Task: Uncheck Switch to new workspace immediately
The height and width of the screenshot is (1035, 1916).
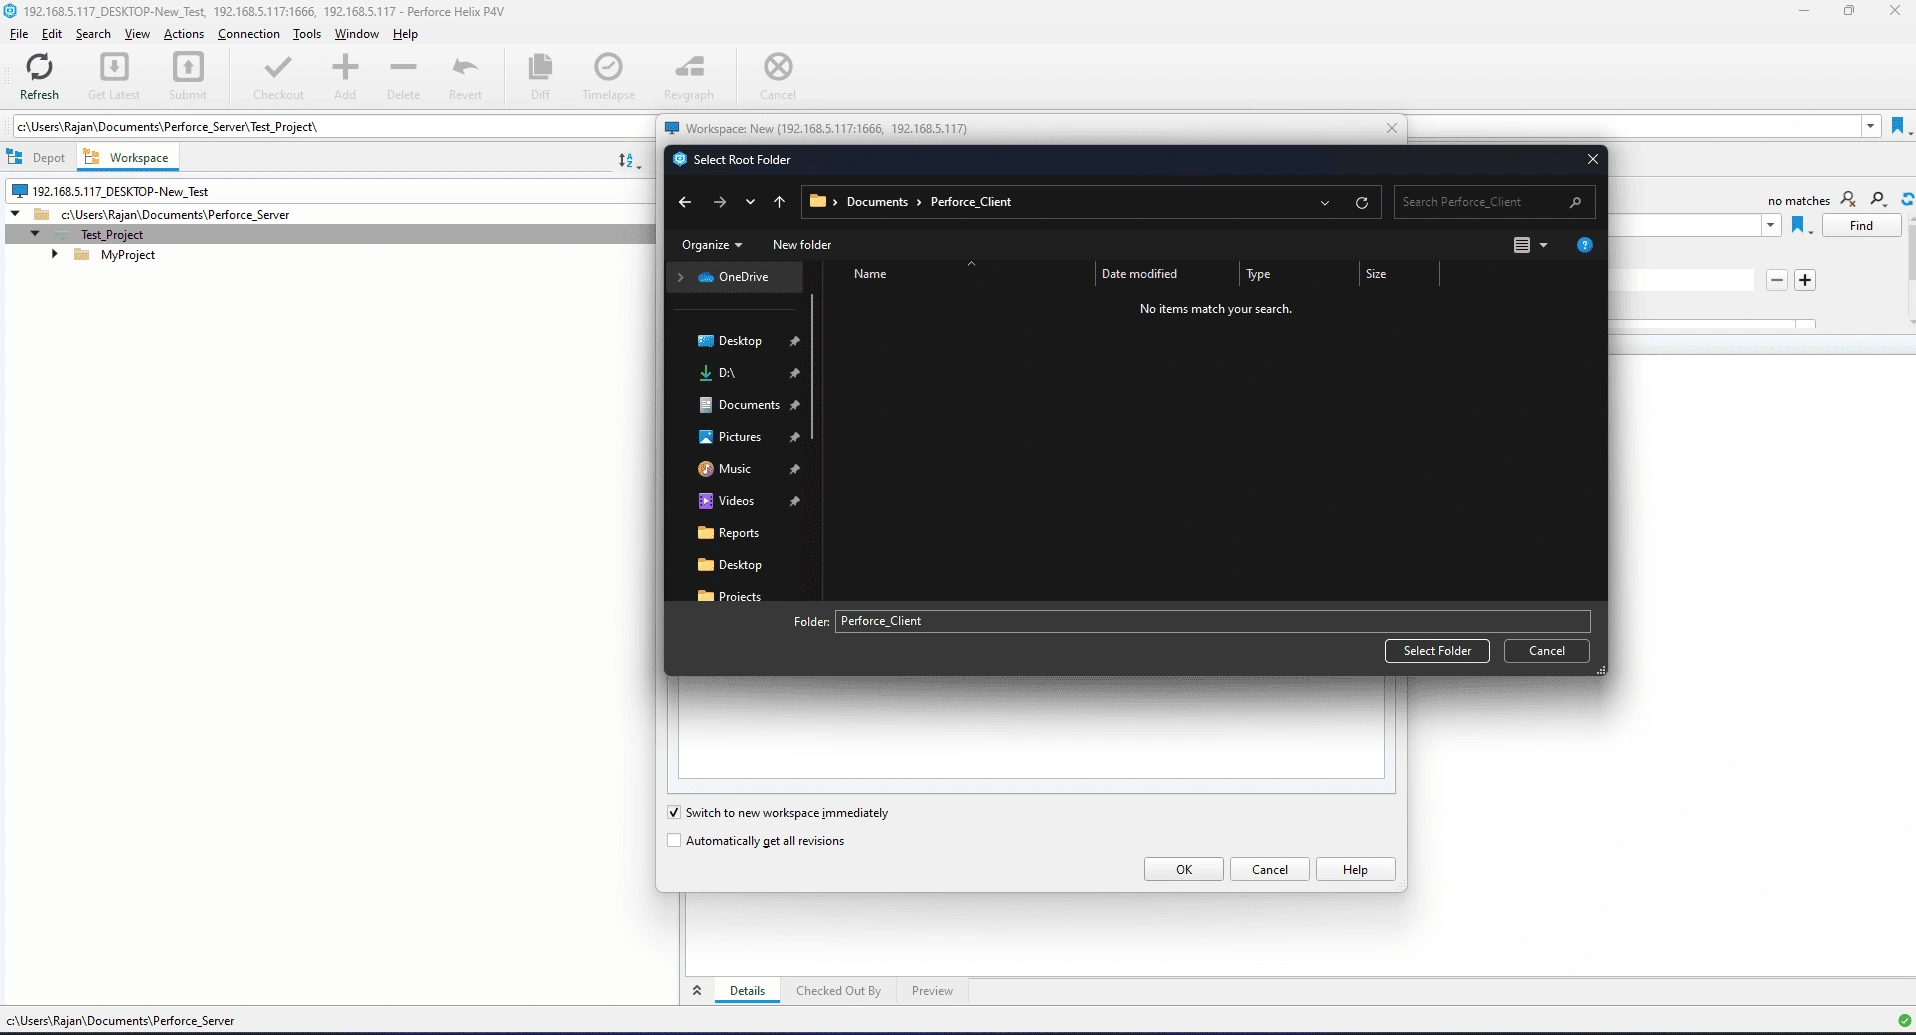Action: pos(674,813)
